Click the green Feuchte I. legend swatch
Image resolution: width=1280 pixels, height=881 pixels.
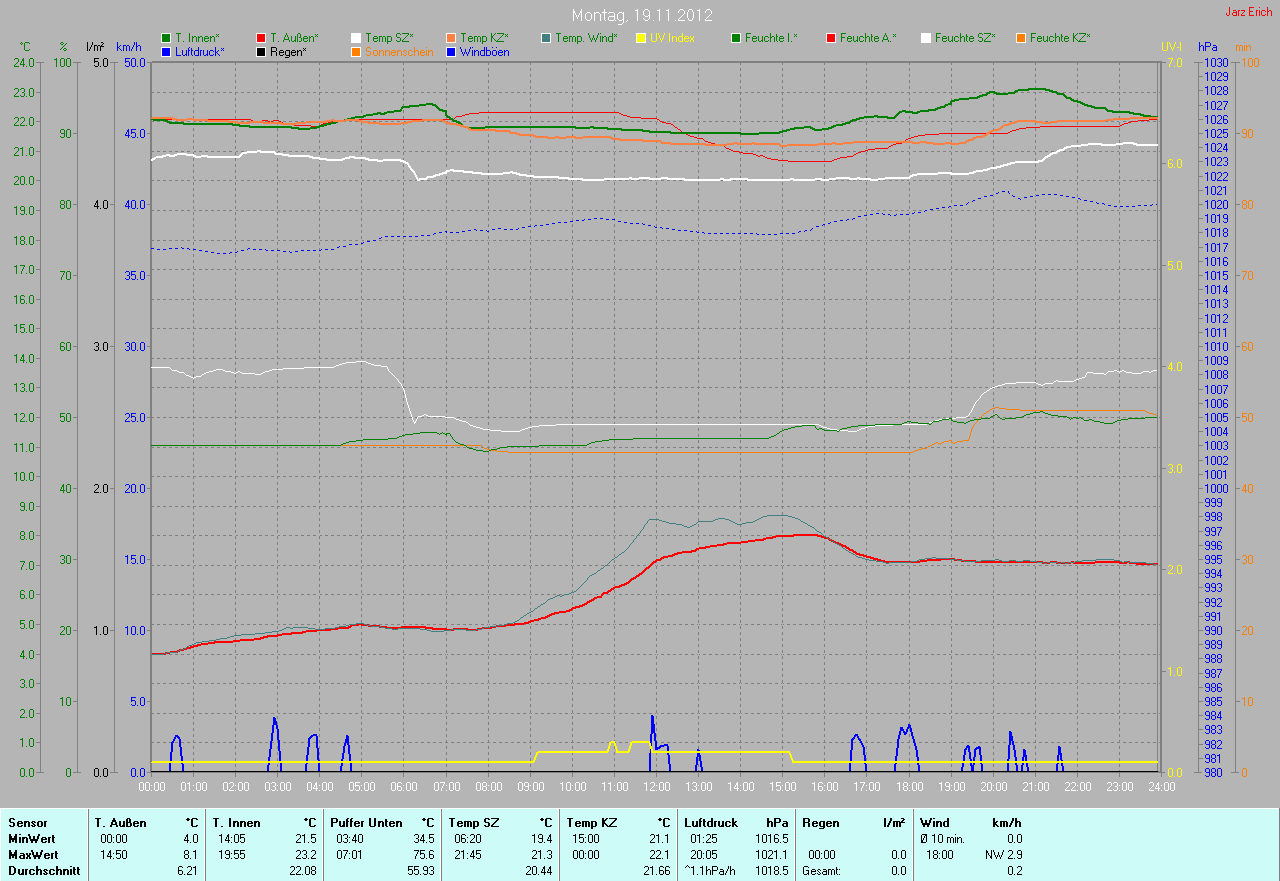coord(736,38)
